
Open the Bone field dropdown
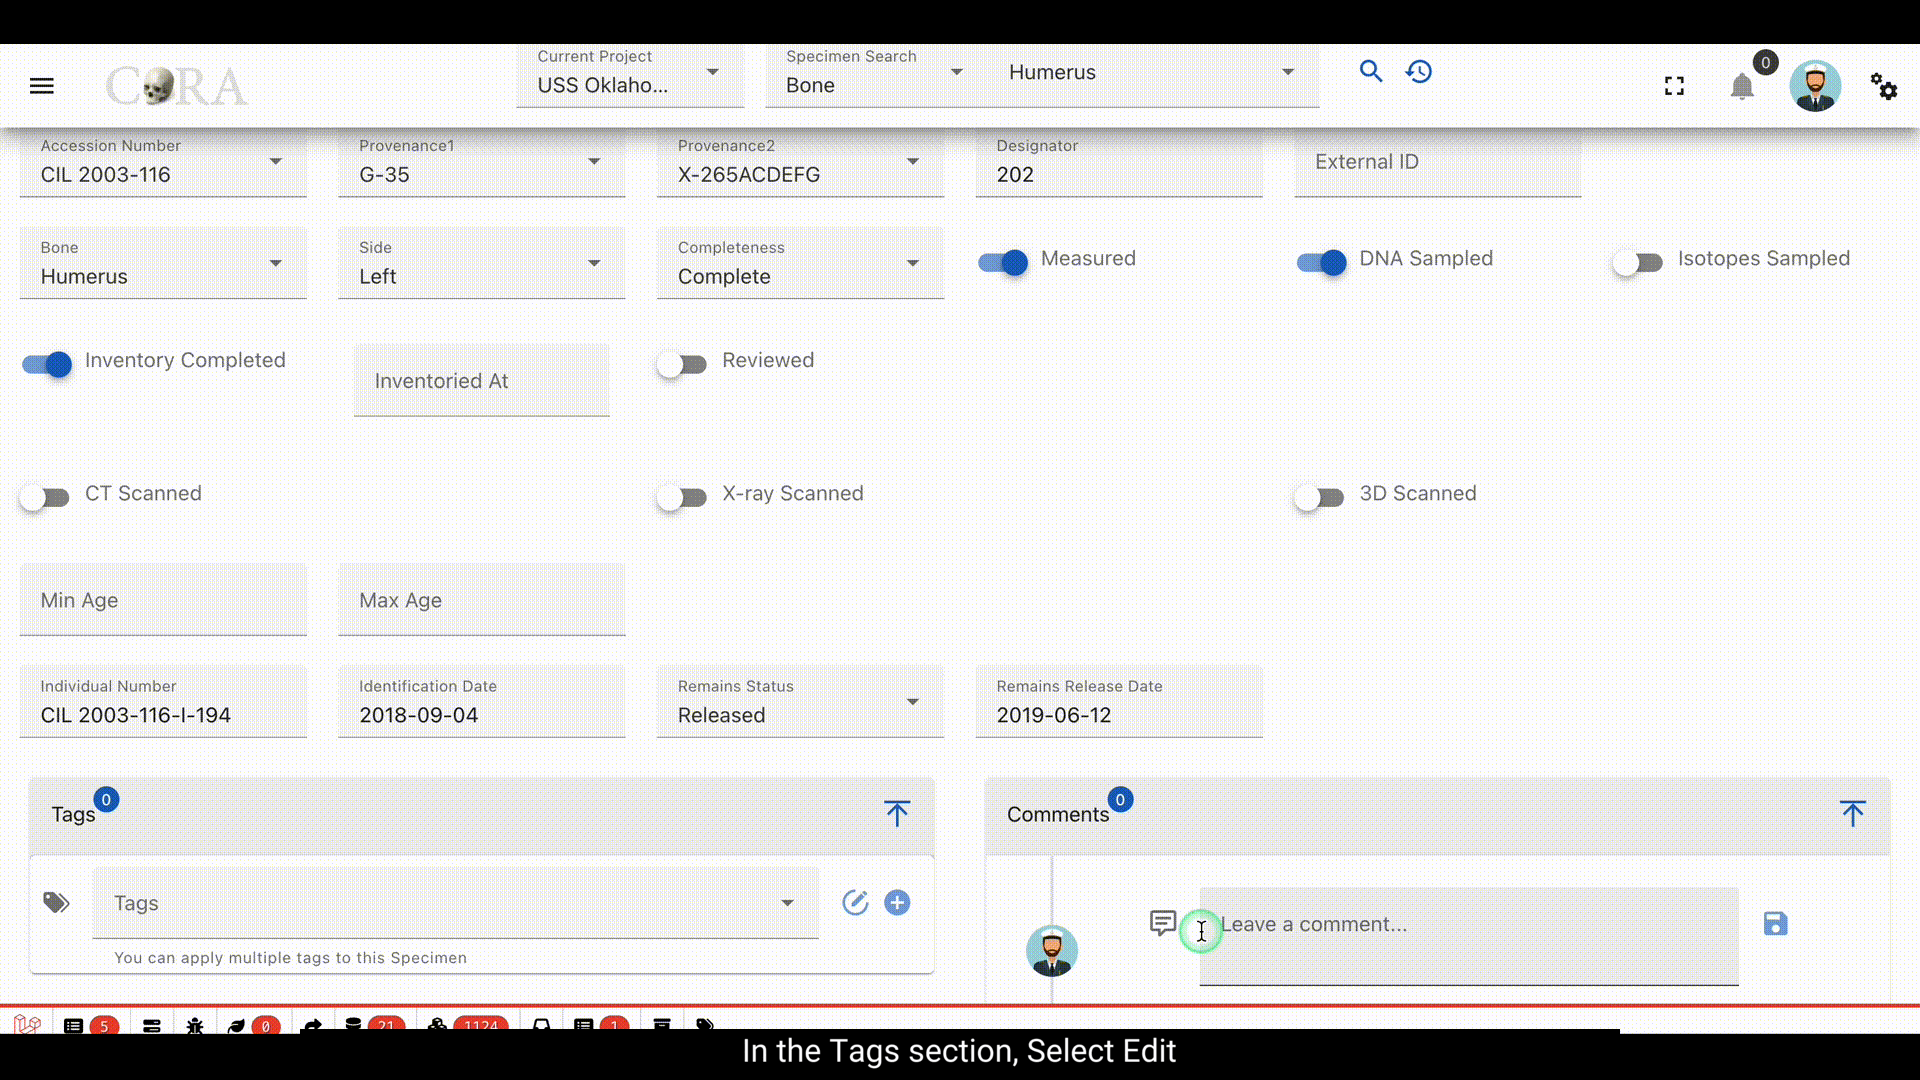163,263
